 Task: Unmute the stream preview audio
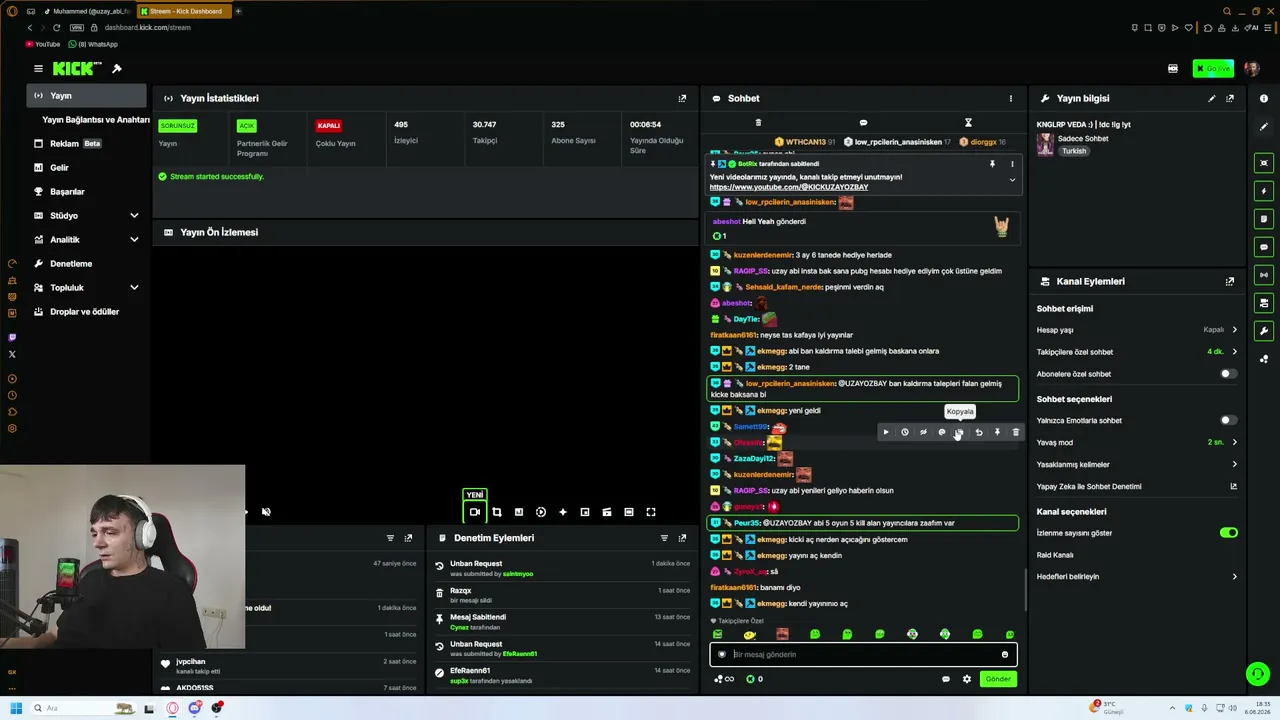[x=266, y=512]
